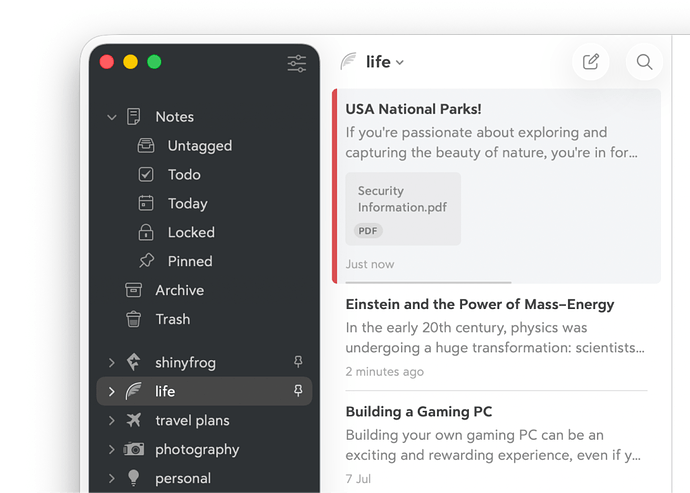Open the sidebar settings sliders icon
This screenshot has height=493, width=690.
coord(297,63)
